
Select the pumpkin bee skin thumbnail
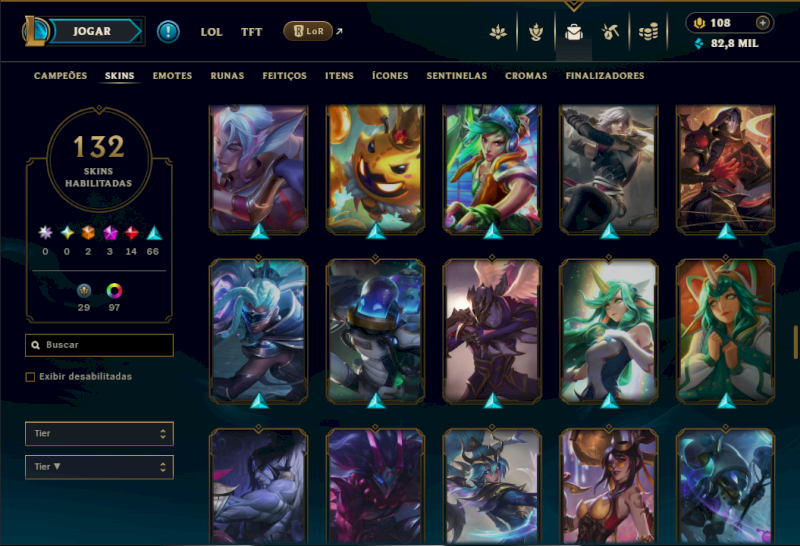pos(376,169)
